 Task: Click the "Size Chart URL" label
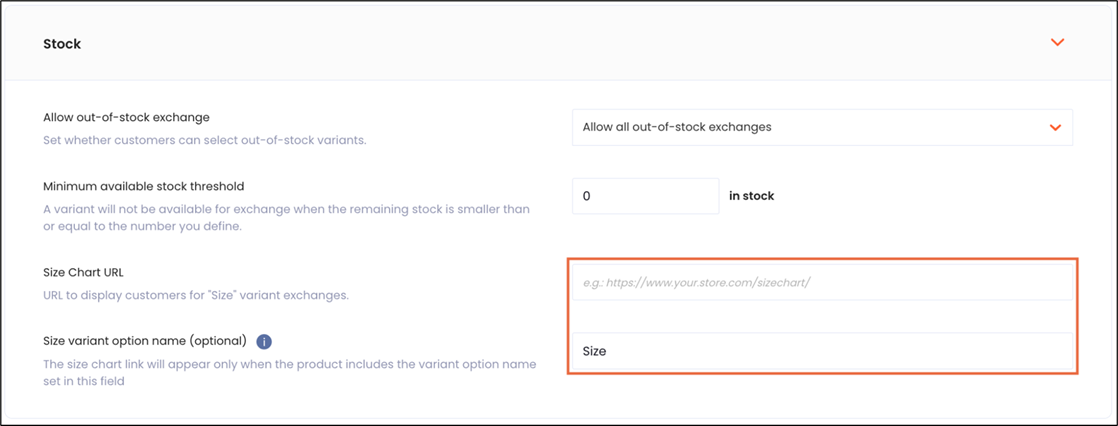[83, 272]
